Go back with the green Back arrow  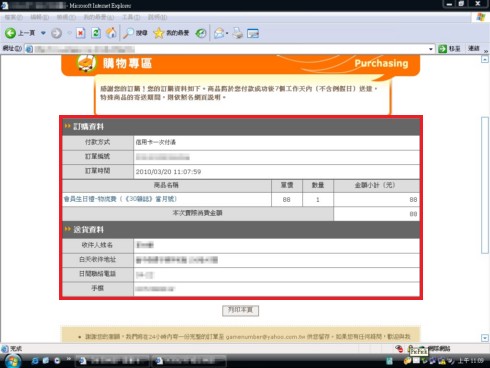(x=20, y=33)
